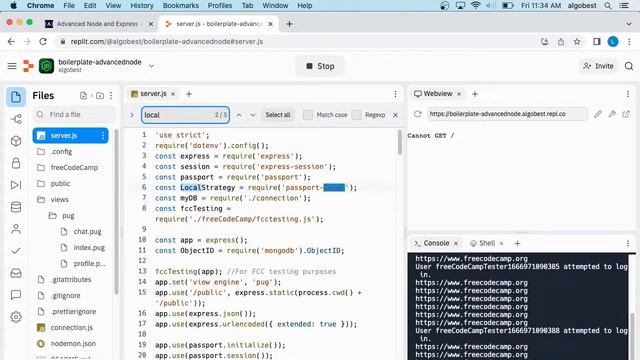Click the editor vertical scrollbar
This screenshot has height=360, width=640.
point(400,142)
